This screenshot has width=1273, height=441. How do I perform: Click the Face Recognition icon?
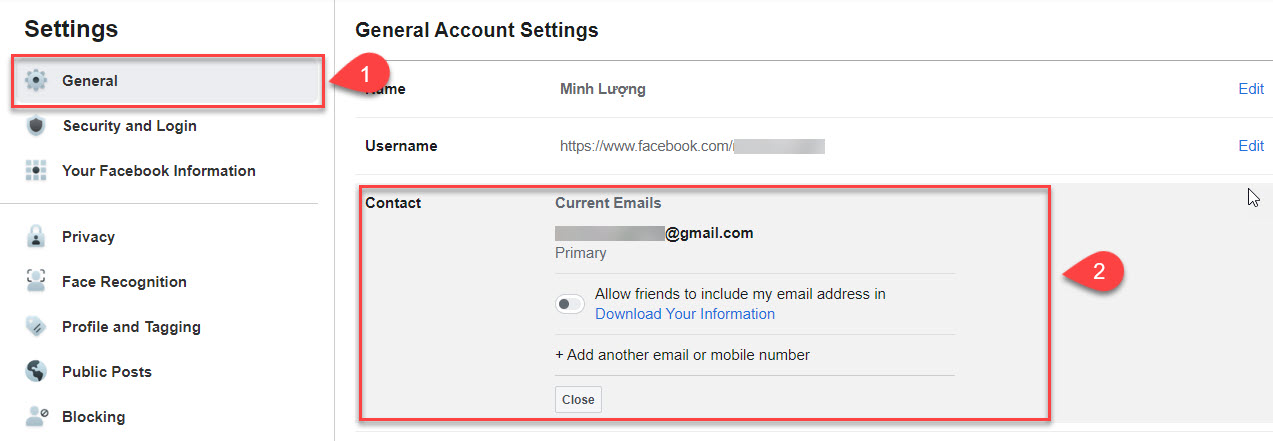coord(36,282)
